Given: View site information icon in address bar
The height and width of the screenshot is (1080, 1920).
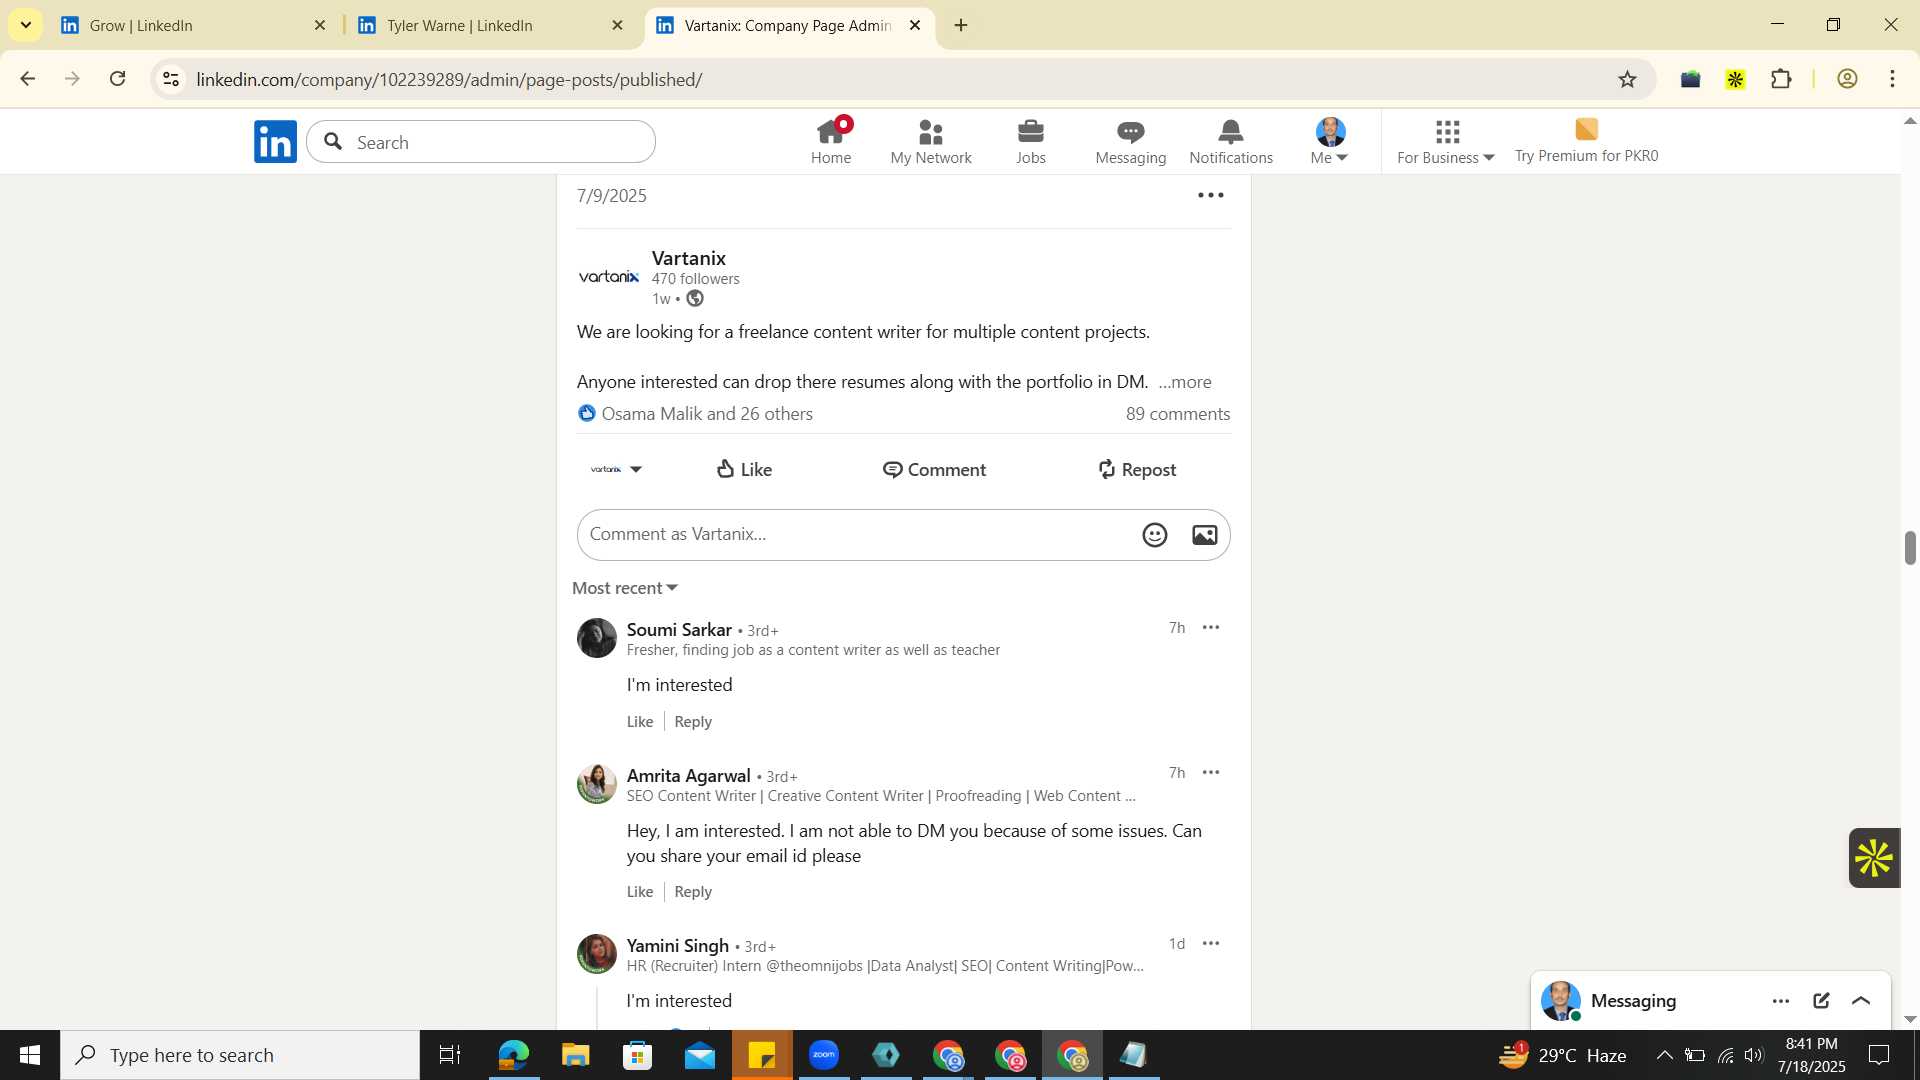Looking at the screenshot, I should [171, 79].
